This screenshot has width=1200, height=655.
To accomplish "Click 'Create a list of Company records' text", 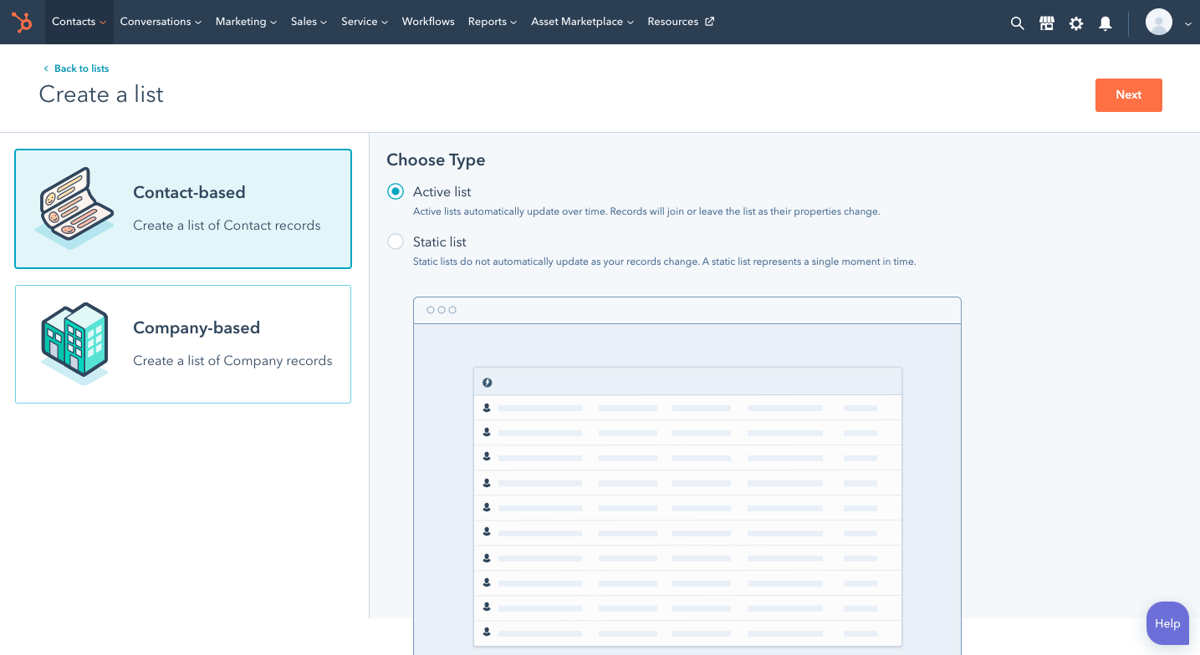I will [233, 361].
